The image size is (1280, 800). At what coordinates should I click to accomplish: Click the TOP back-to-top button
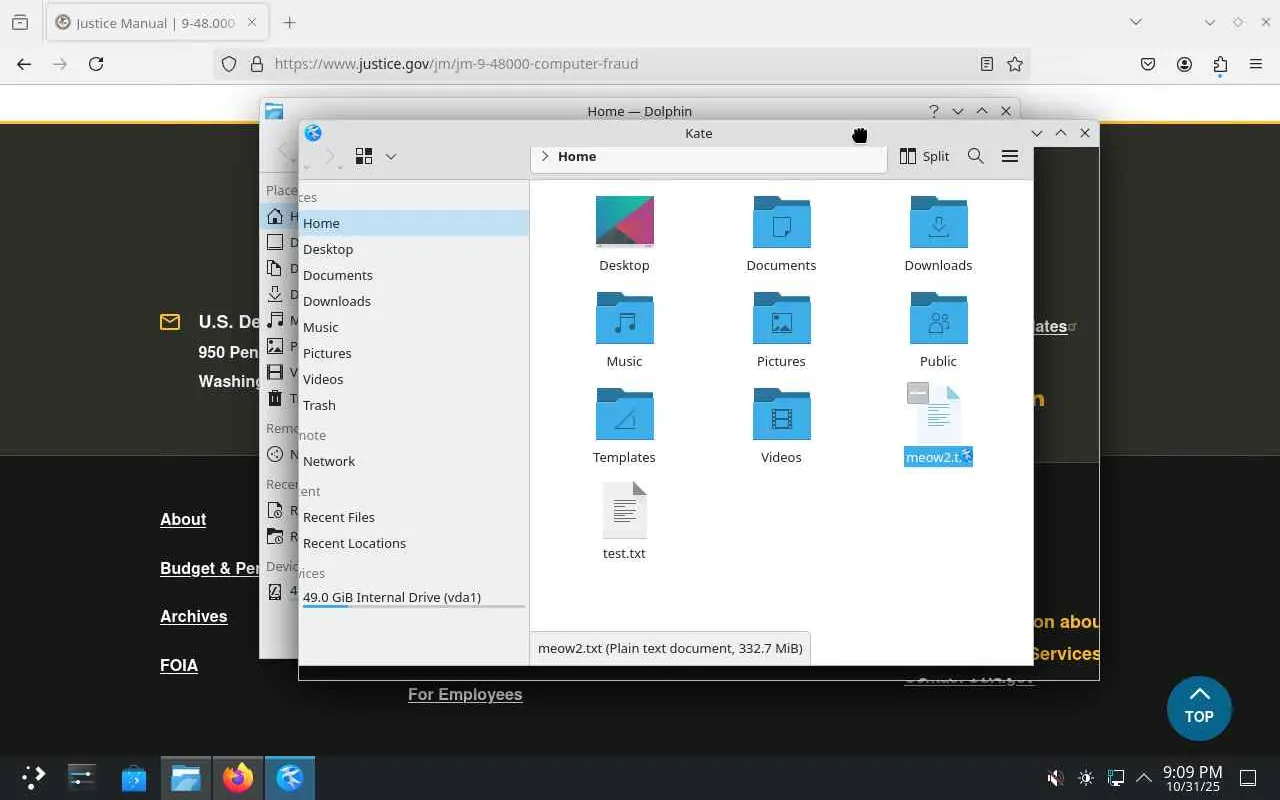tap(1199, 708)
